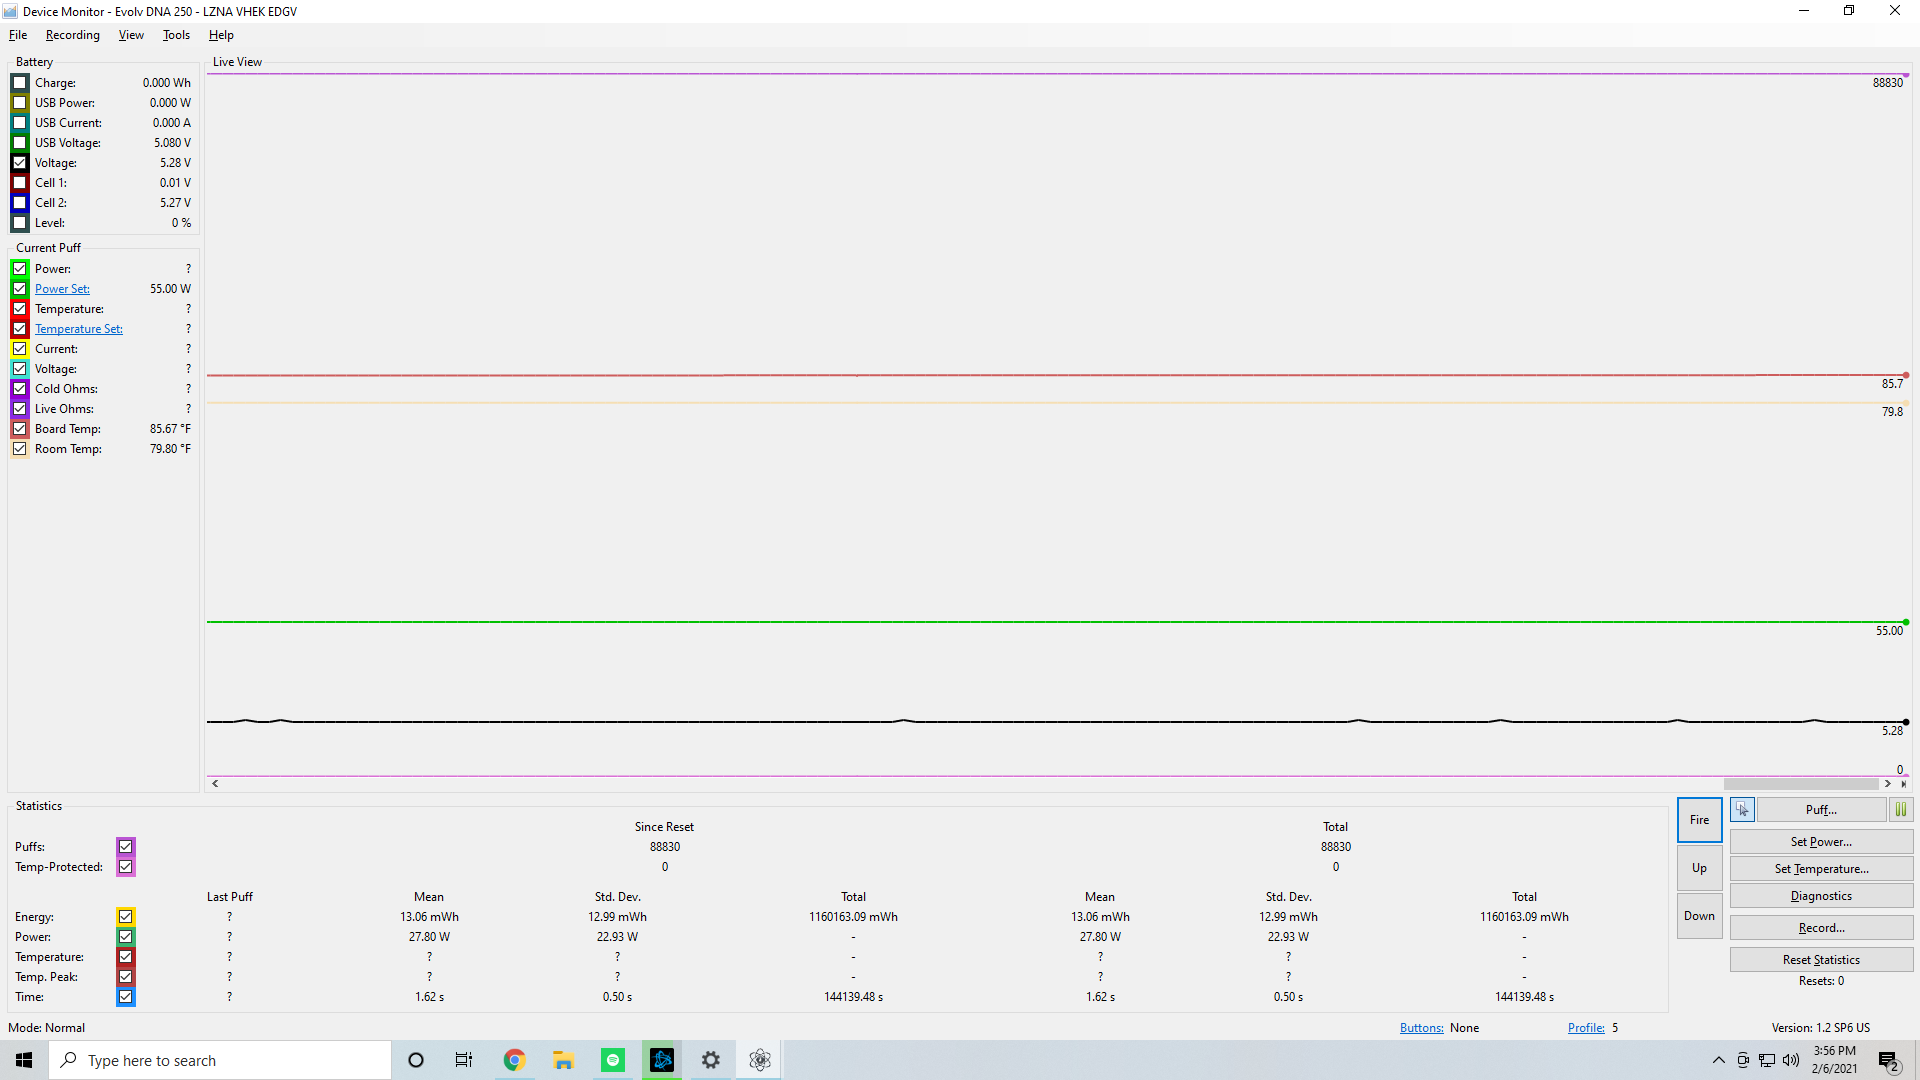1920x1080 pixels.
Task: Toggle the Puffs statistics checkbox
Action: (125, 847)
